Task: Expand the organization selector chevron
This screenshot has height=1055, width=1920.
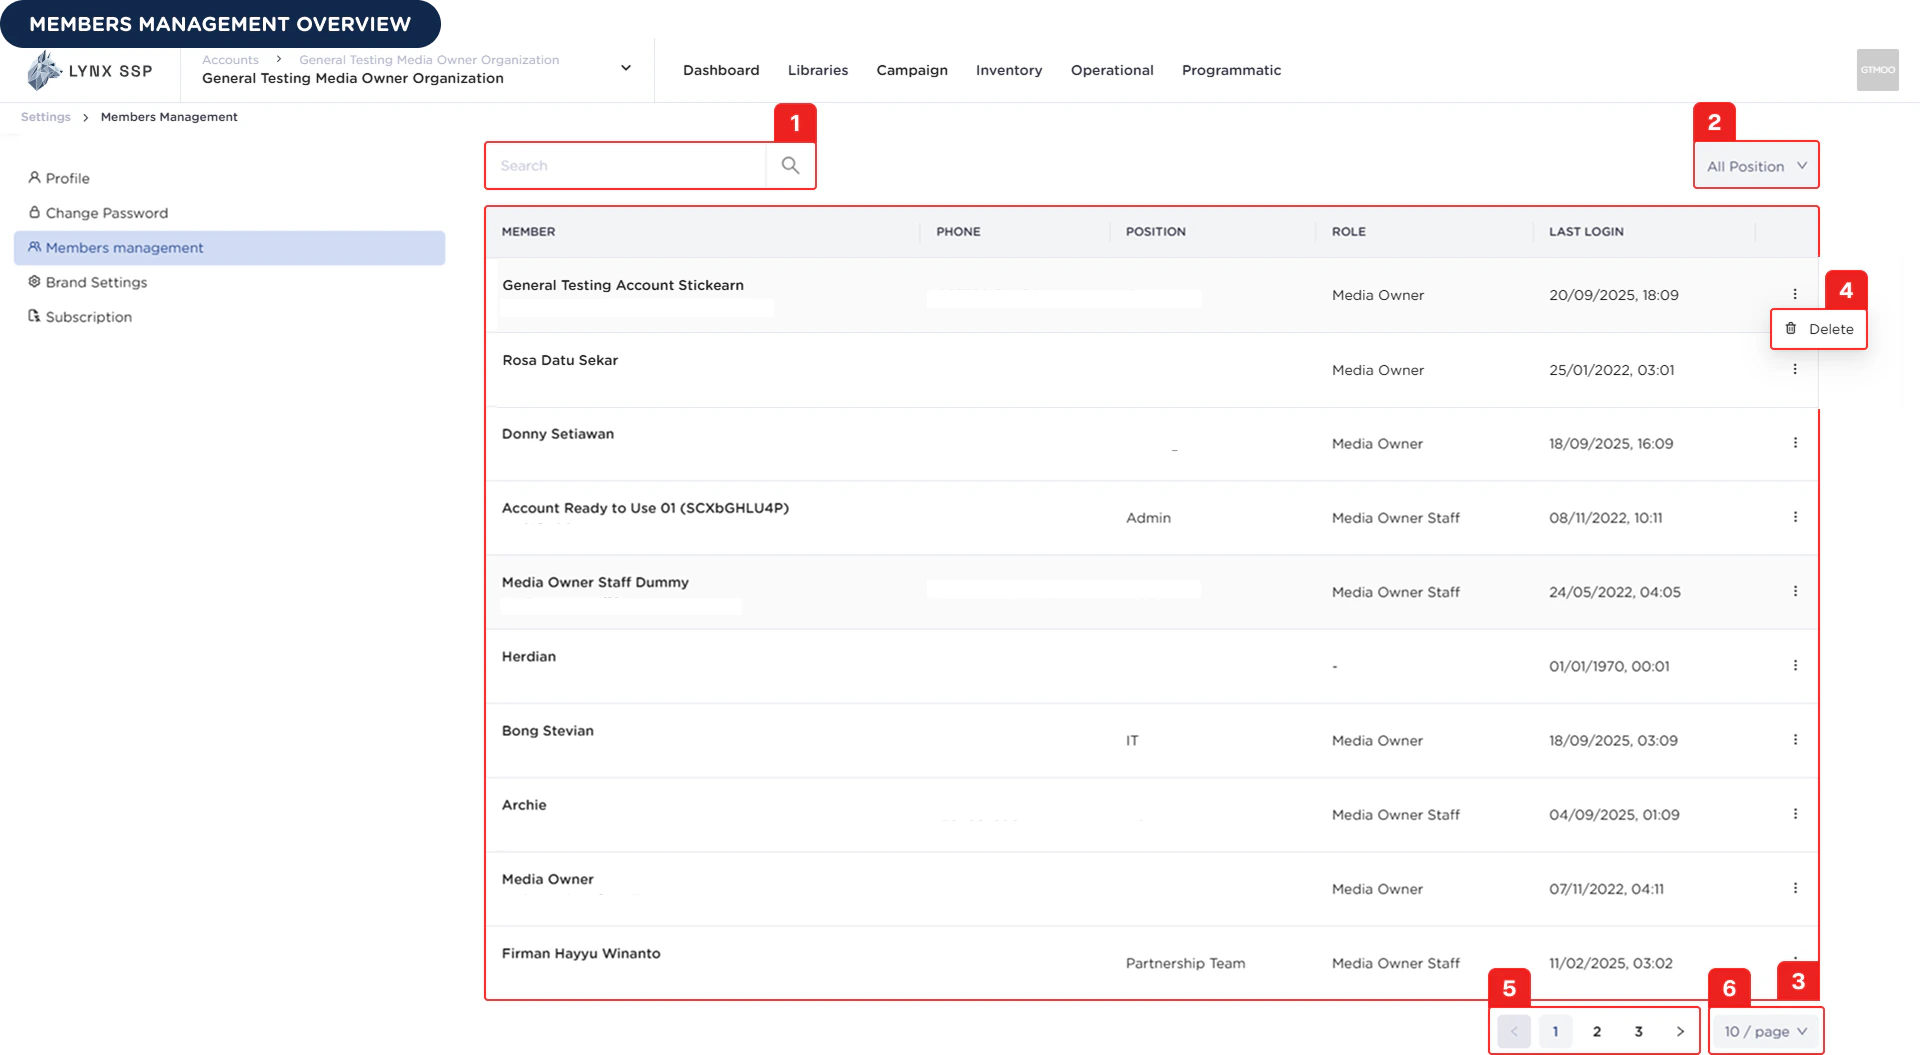Action: click(625, 68)
